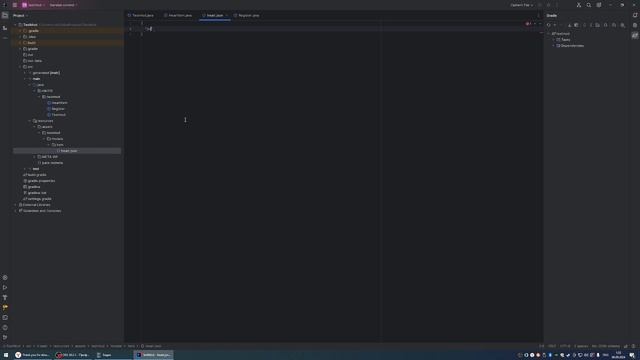Viewport: 640px width, 360px height.
Task: Open the Windows notification center
Action: click(x=632, y=355)
